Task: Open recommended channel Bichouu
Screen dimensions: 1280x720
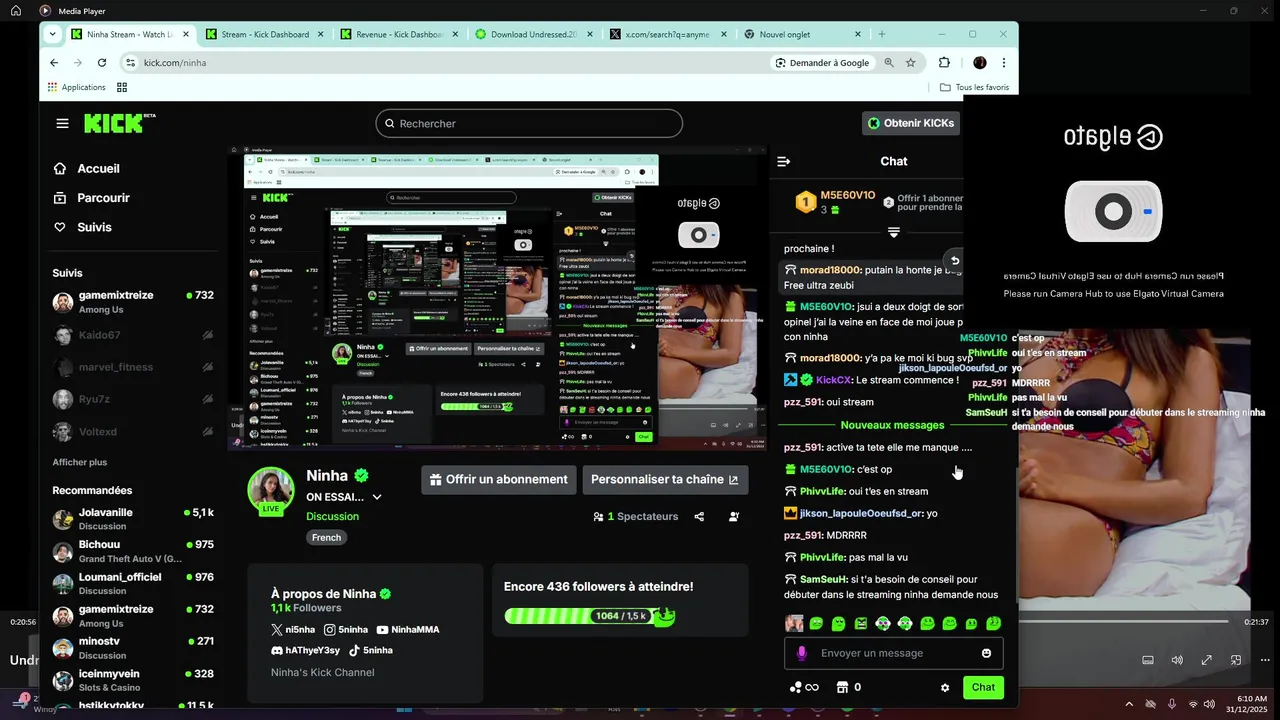Action: point(133,551)
